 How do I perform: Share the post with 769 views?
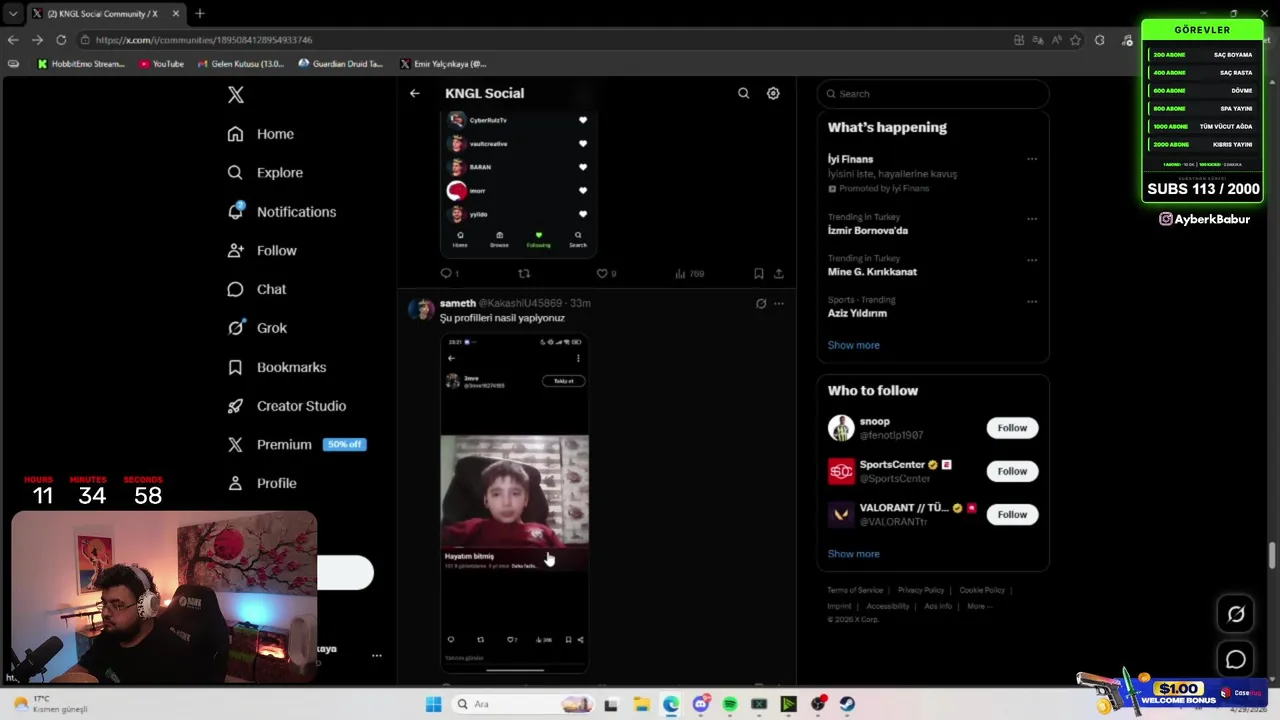pyautogui.click(x=779, y=273)
